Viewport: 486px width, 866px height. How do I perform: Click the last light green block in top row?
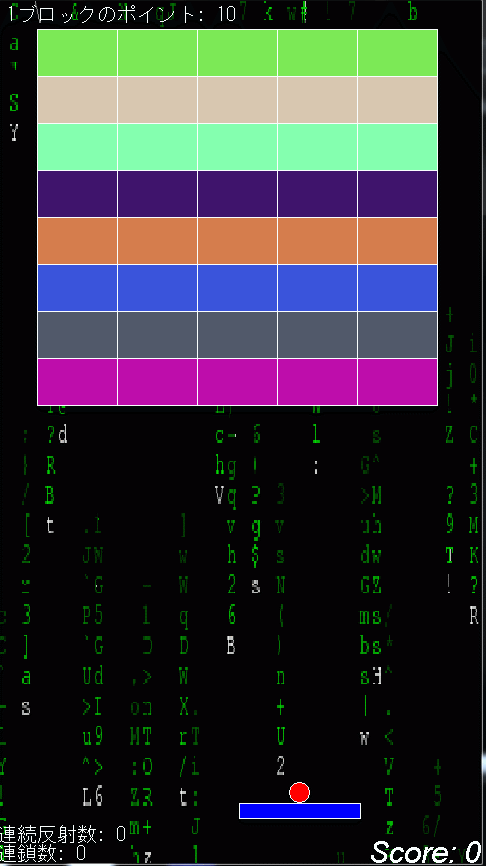pyautogui.click(x=398, y=53)
